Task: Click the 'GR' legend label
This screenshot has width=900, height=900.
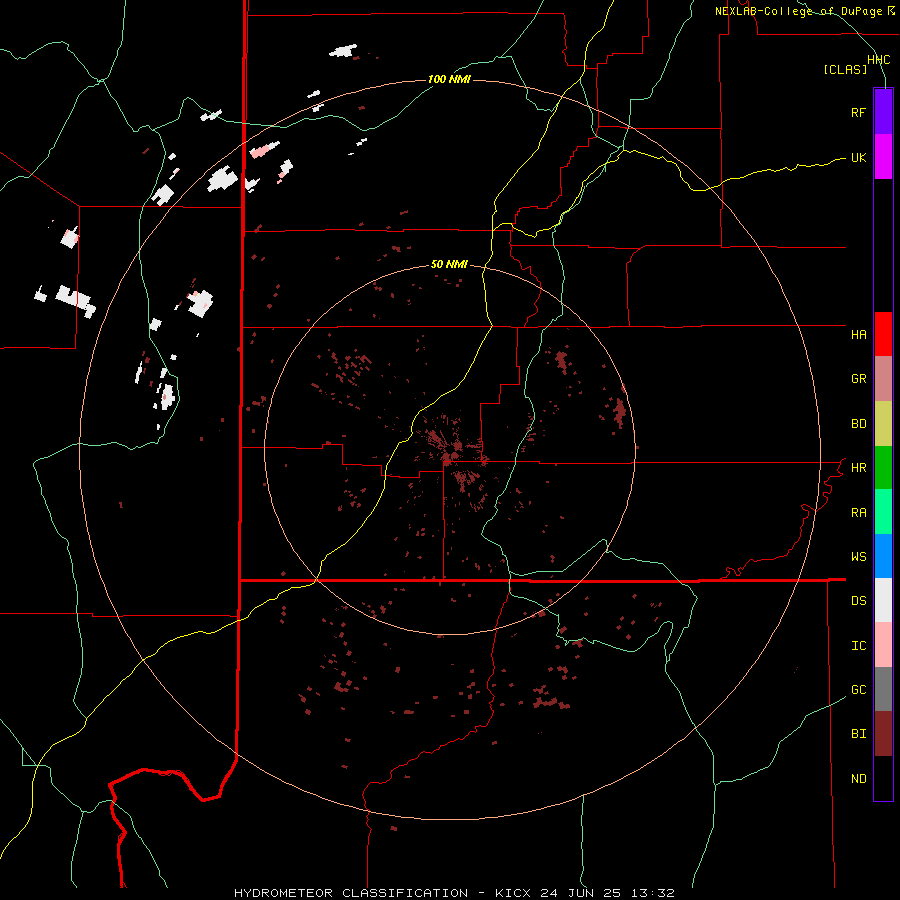Action: pyautogui.click(x=858, y=379)
